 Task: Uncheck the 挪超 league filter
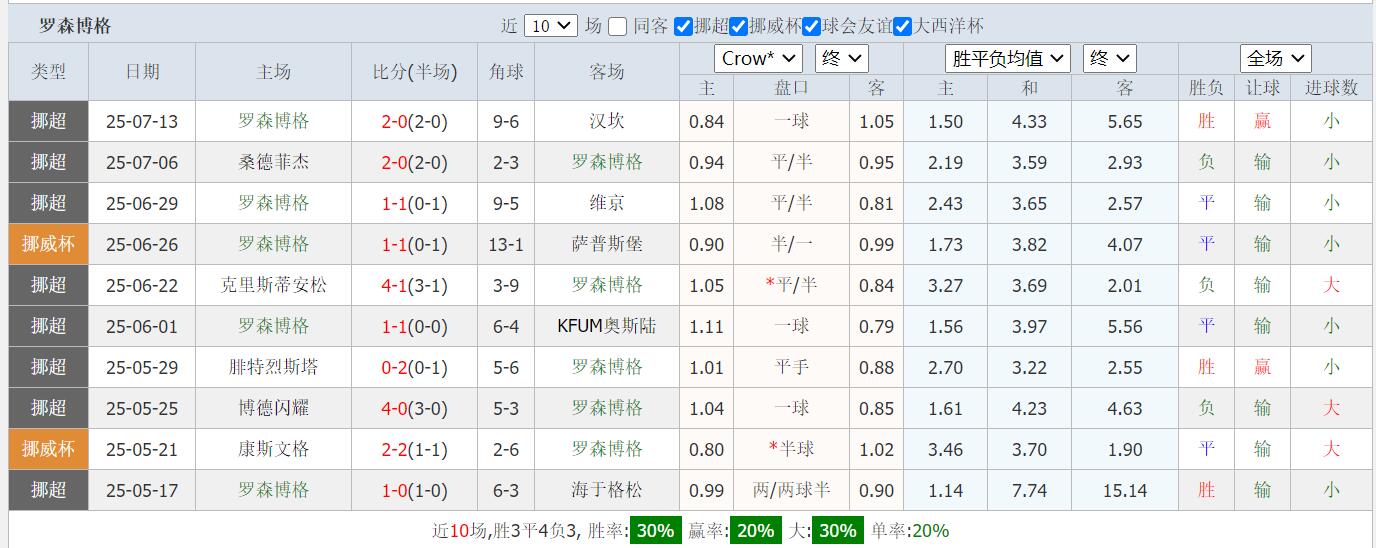click(684, 27)
